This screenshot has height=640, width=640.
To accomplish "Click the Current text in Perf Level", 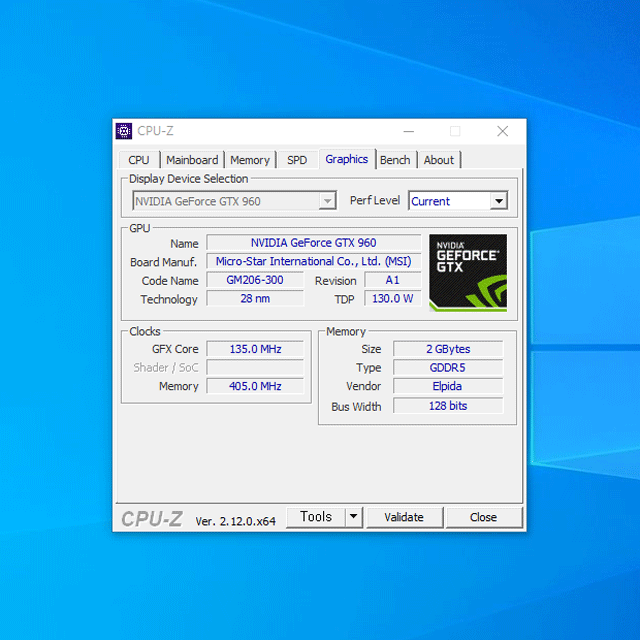I will pyautogui.click(x=430, y=201).
